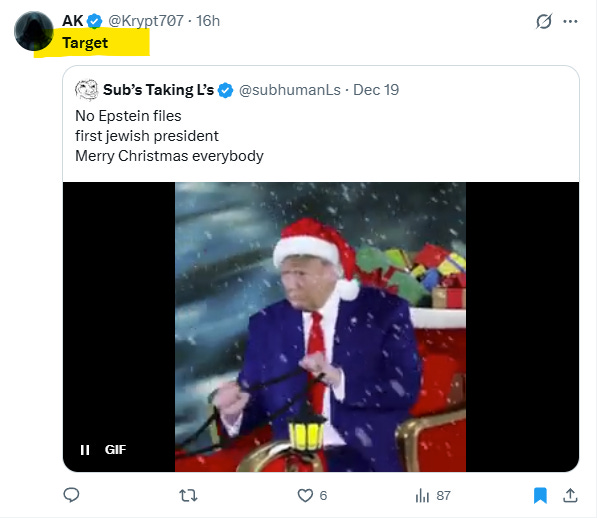This screenshot has height=518, width=597.
Task: Click the Grok slashed-circle icon
Action: 544,21
